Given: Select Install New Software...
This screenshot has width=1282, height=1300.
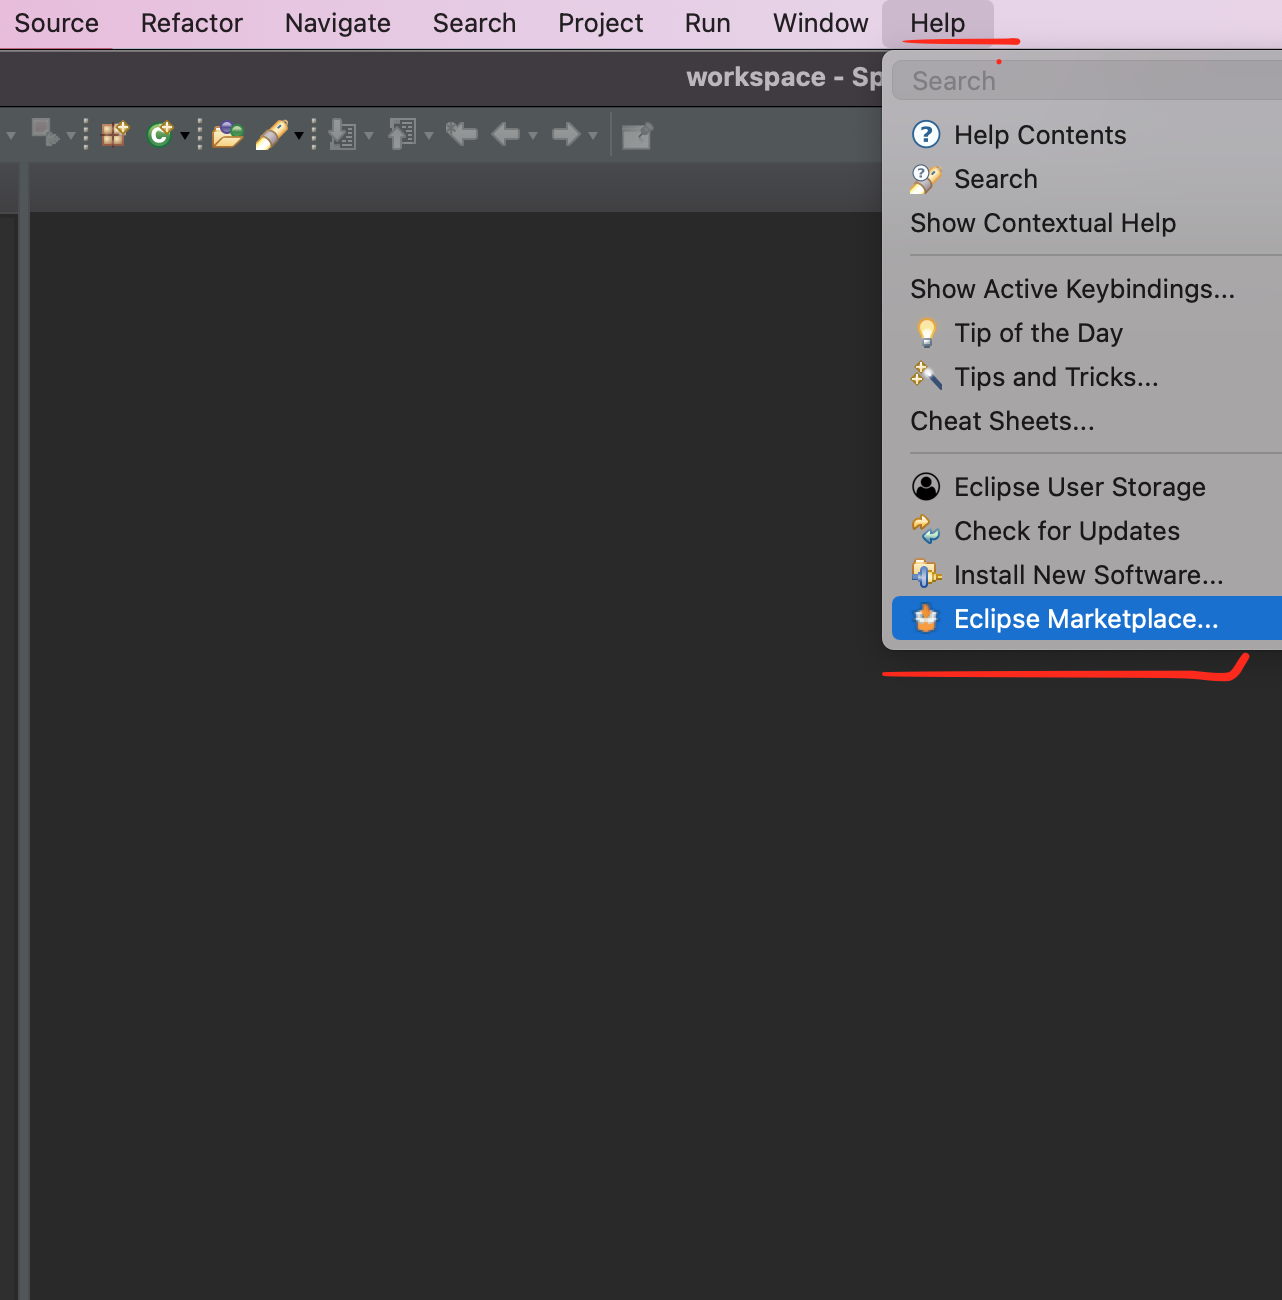Looking at the screenshot, I should pyautogui.click(x=1087, y=575).
